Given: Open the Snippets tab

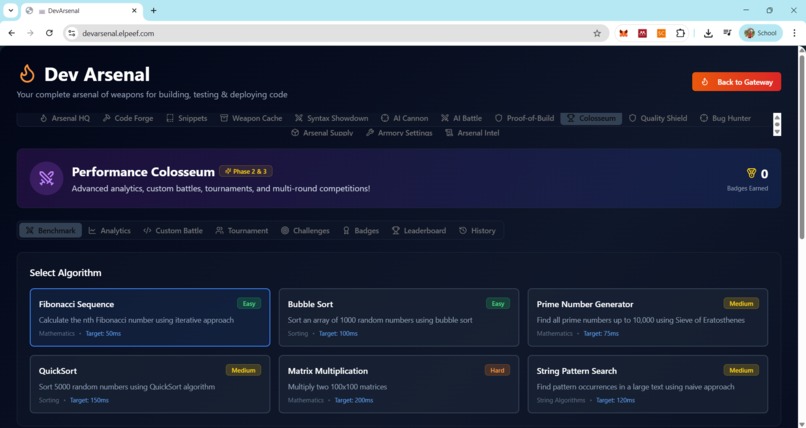Looking at the screenshot, I should coord(187,118).
